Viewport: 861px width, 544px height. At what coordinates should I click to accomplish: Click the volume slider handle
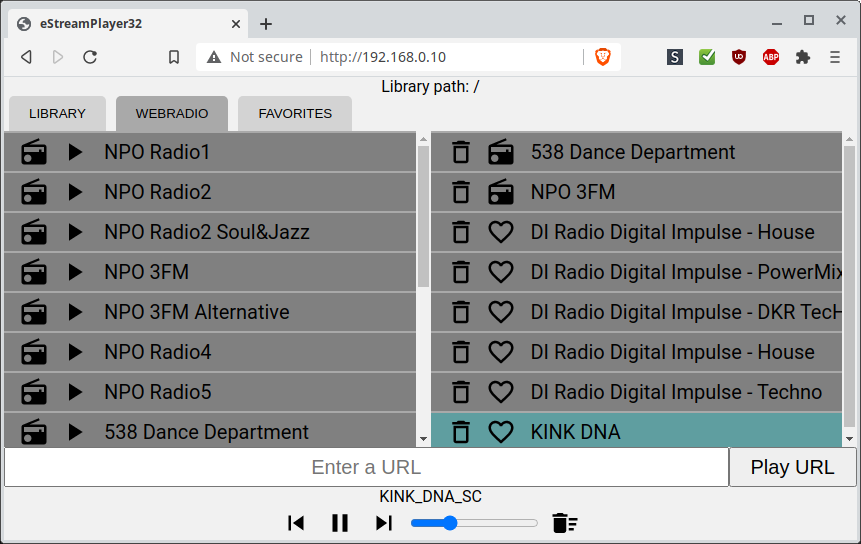click(450, 523)
